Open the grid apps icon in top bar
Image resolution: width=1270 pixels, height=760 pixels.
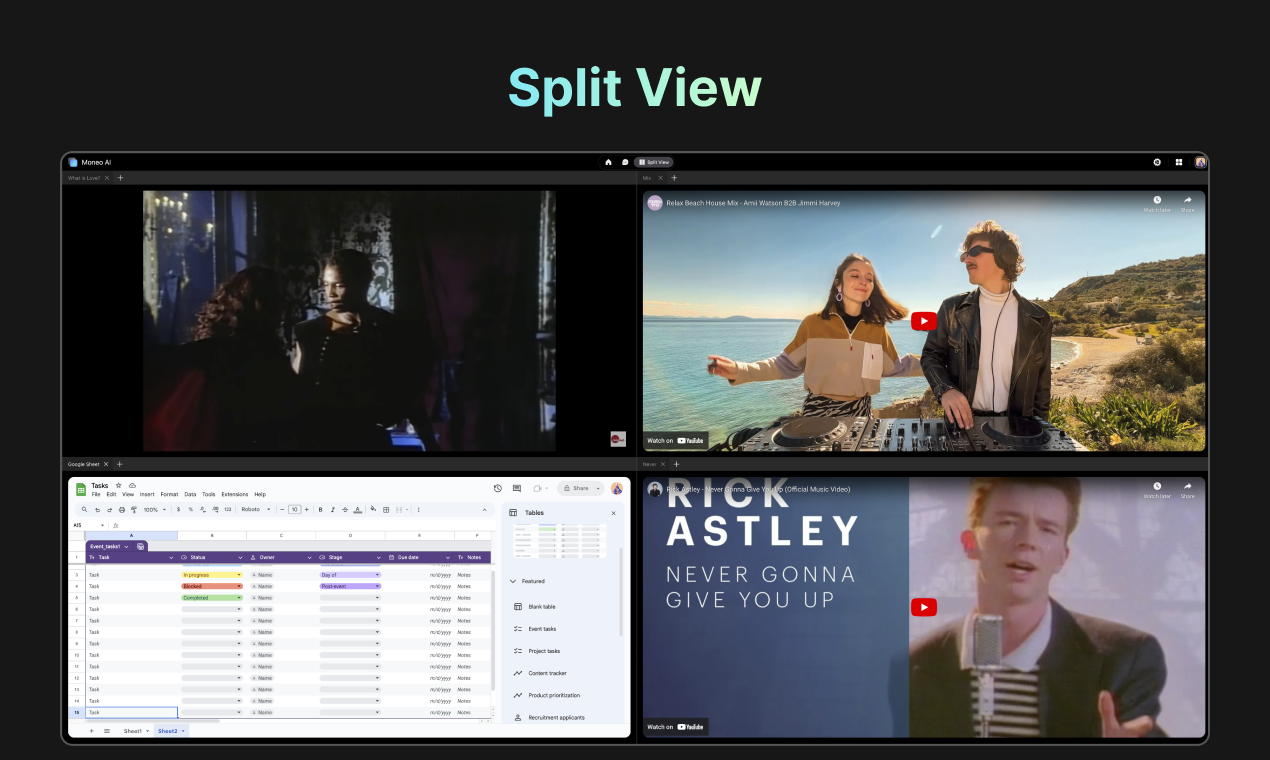click(x=1179, y=162)
